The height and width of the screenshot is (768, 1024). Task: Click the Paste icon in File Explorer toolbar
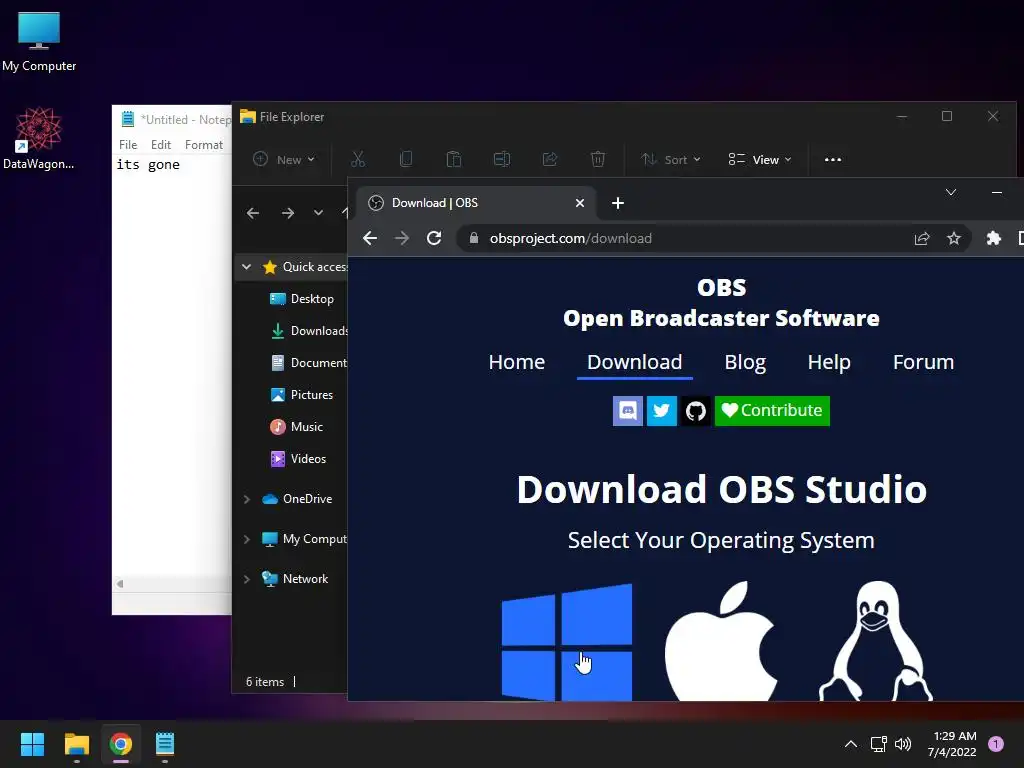453,159
